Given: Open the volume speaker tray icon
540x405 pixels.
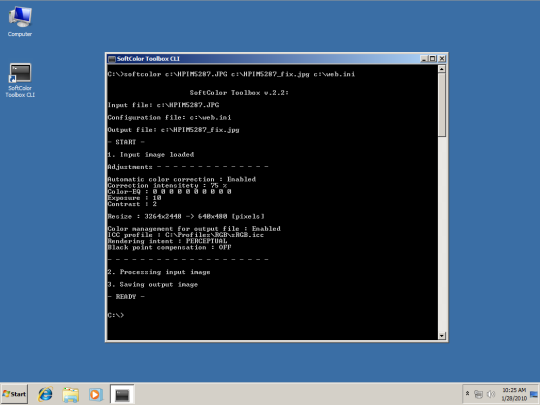Looking at the screenshot, I should click(x=490, y=394).
